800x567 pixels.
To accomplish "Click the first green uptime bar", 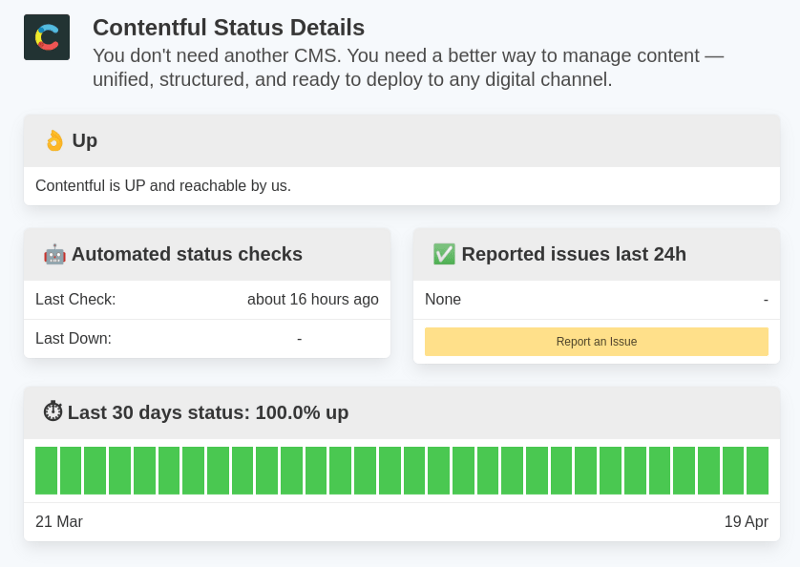I will coord(46,471).
